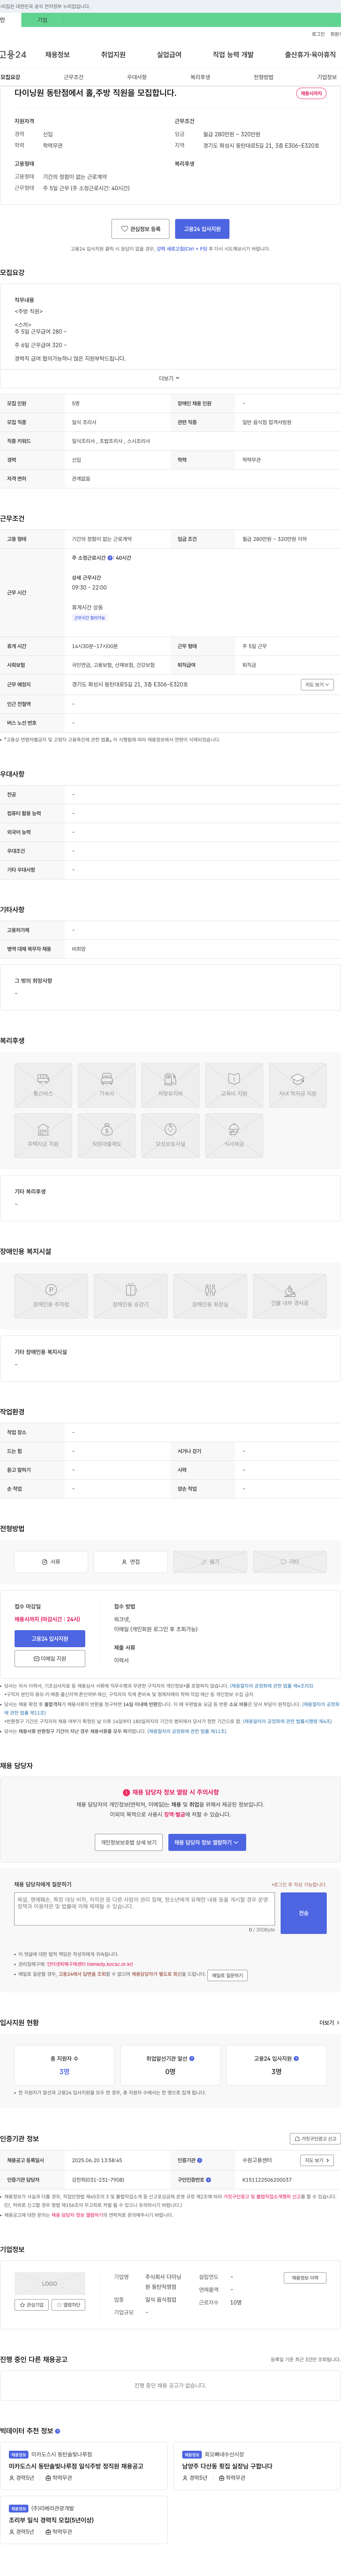Screen dimensions: 341x2576
Task: Select the 근무조건 section tab
Action: (x=73, y=77)
